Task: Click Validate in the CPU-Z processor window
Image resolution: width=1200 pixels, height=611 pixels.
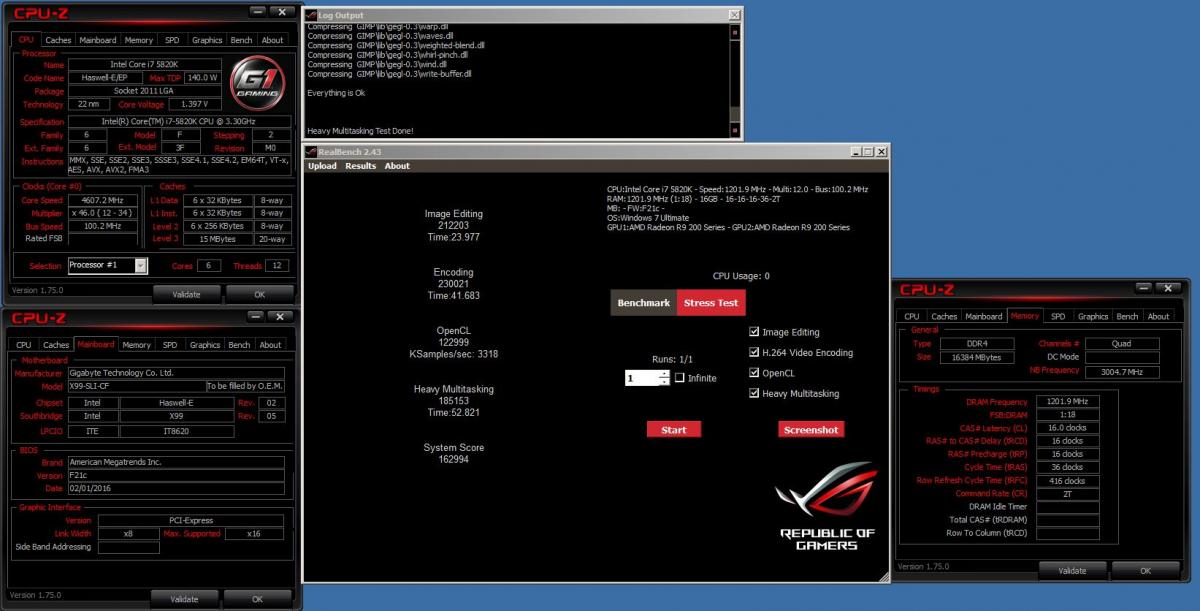Action: [x=186, y=294]
